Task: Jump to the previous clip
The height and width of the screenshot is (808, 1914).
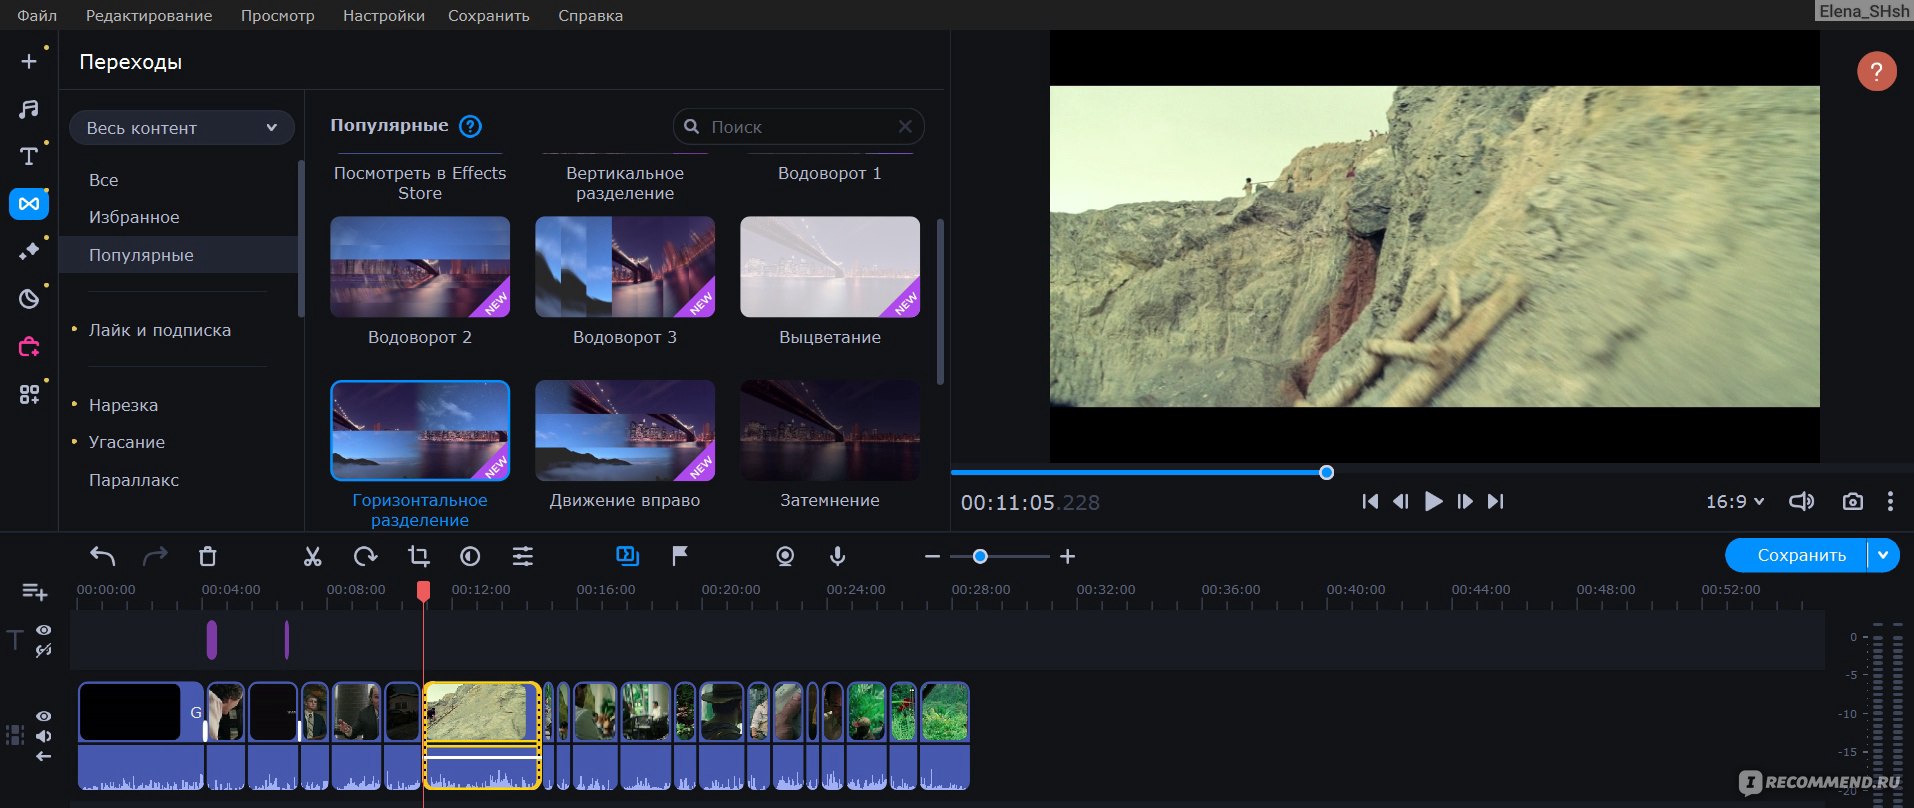Action: pos(1370,501)
